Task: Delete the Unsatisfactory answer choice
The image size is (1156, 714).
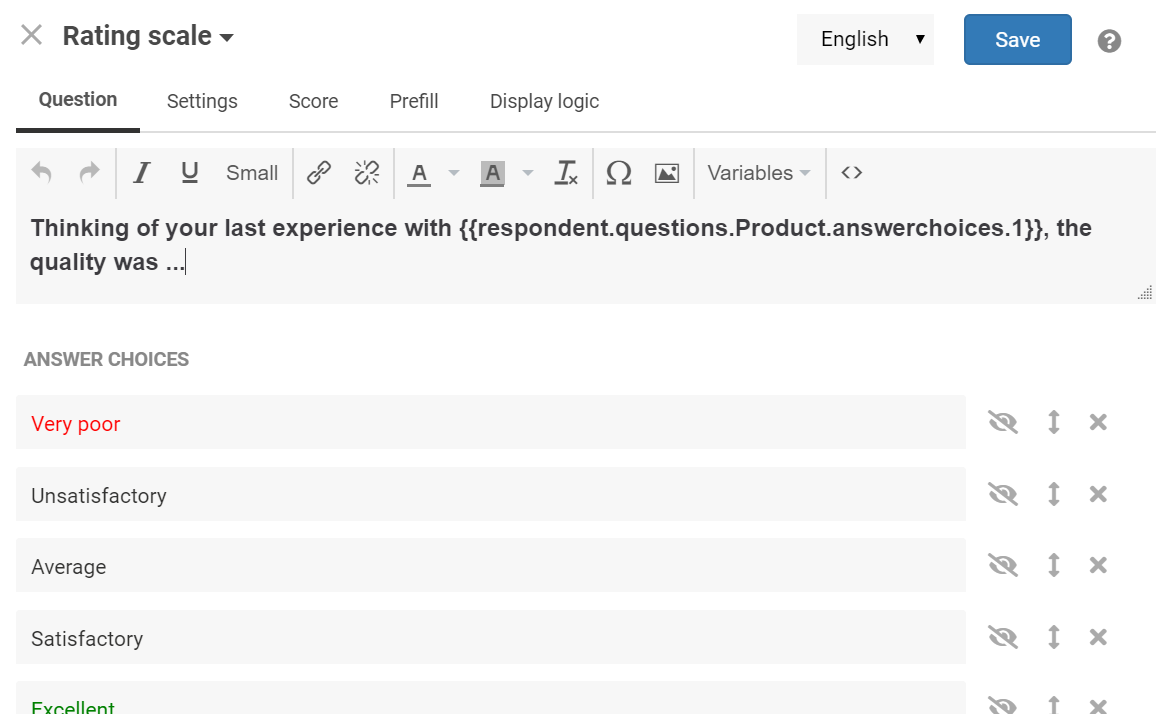Action: click(x=1098, y=493)
